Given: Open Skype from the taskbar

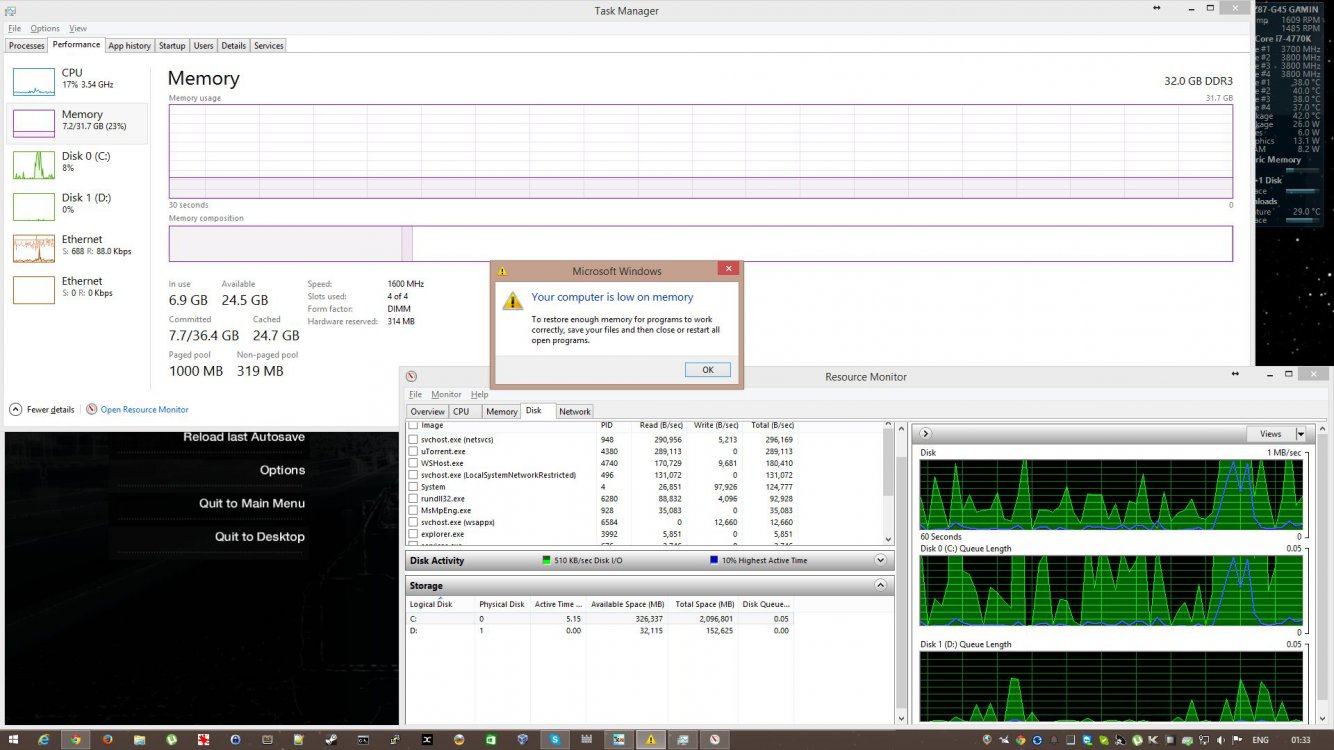Looking at the screenshot, I should [x=554, y=740].
